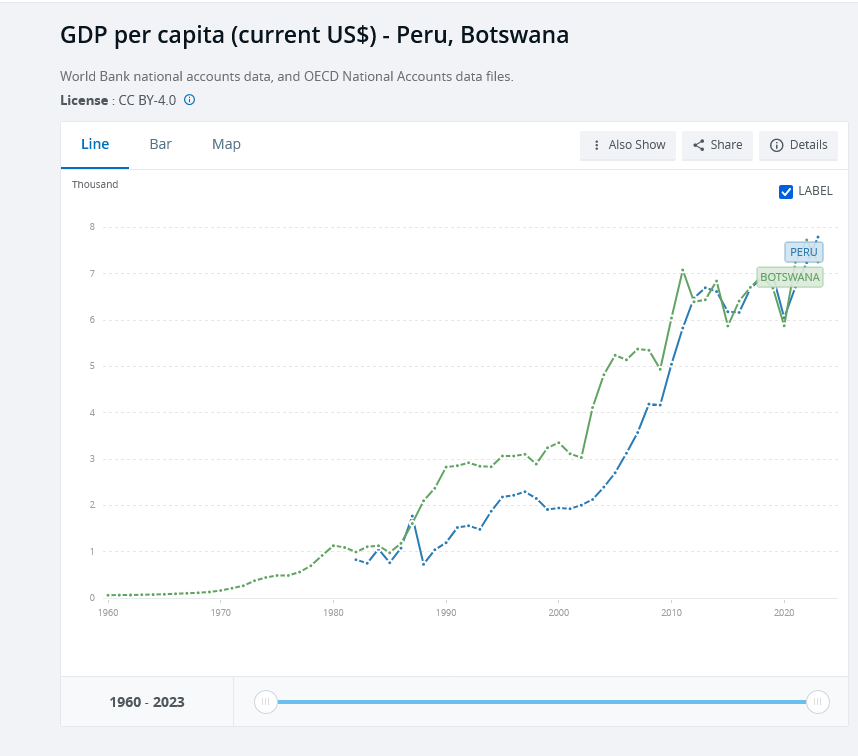Click the right year range slider handle
This screenshot has height=756, width=858.
pyautogui.click(x=818, y=702)
